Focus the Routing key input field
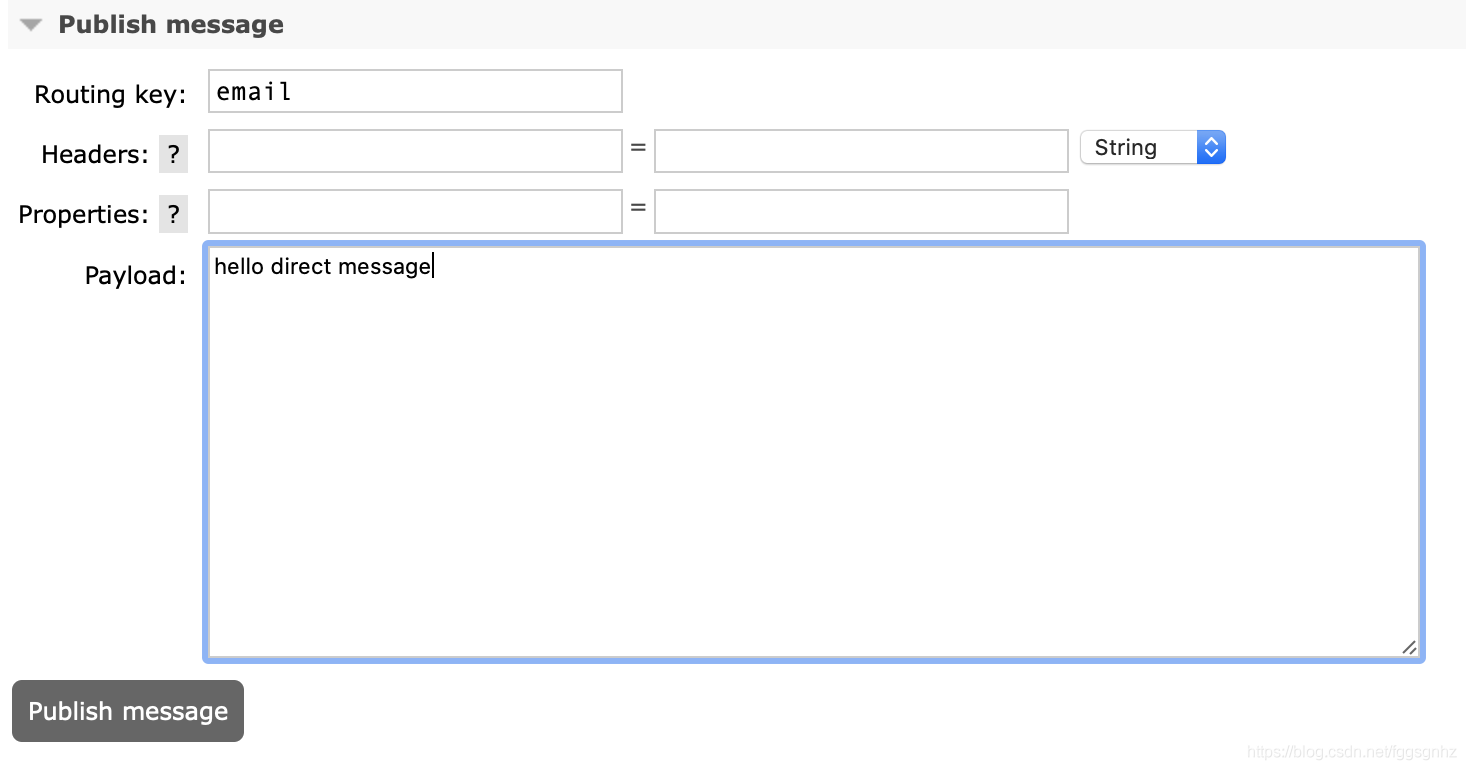Screen dimensions: 1466x770 pos(415,91)
